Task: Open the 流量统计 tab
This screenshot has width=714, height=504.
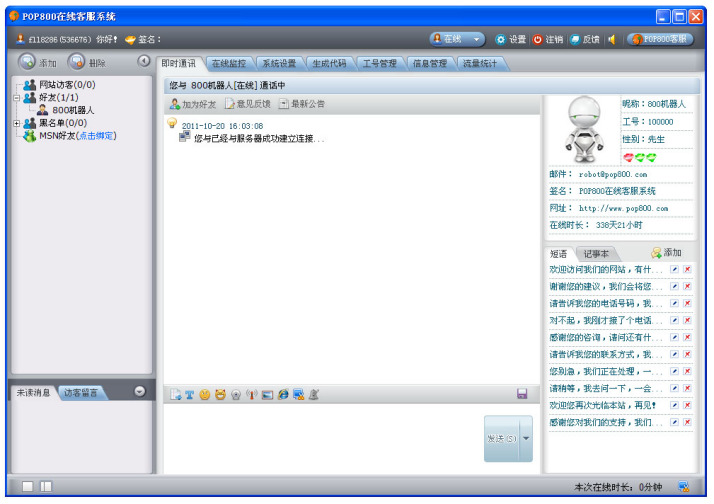Action: pyautogui.click(x=480, y=64)
